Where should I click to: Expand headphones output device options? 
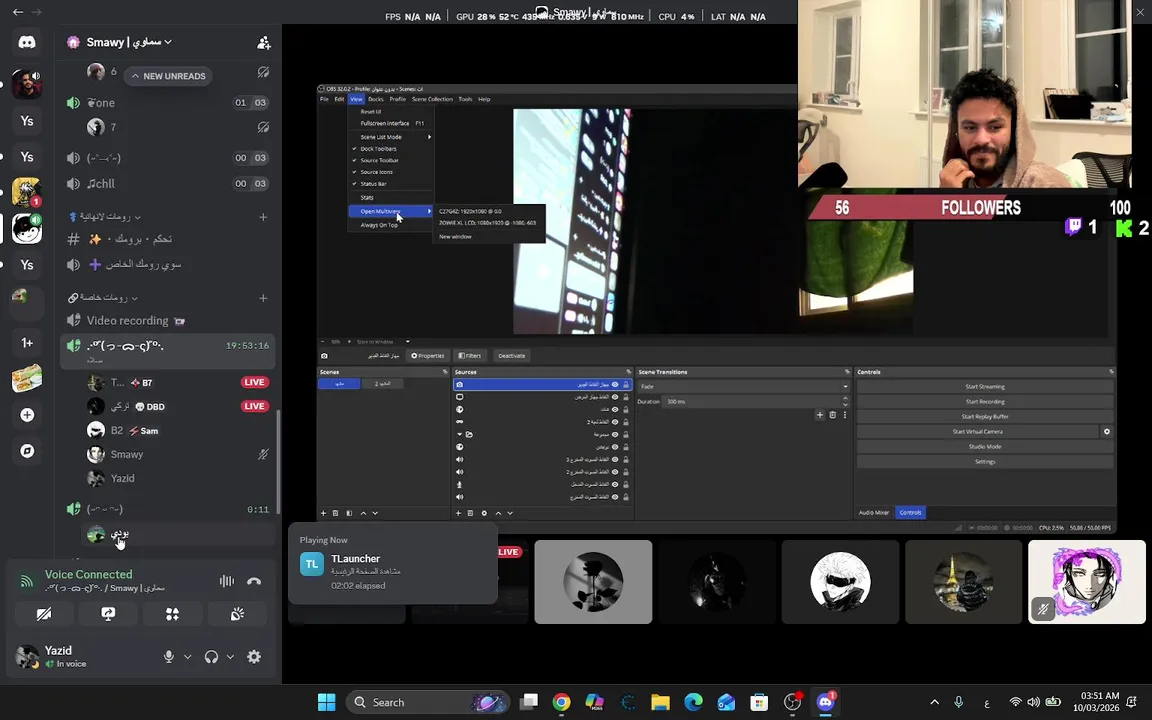(x=230, y=657)
